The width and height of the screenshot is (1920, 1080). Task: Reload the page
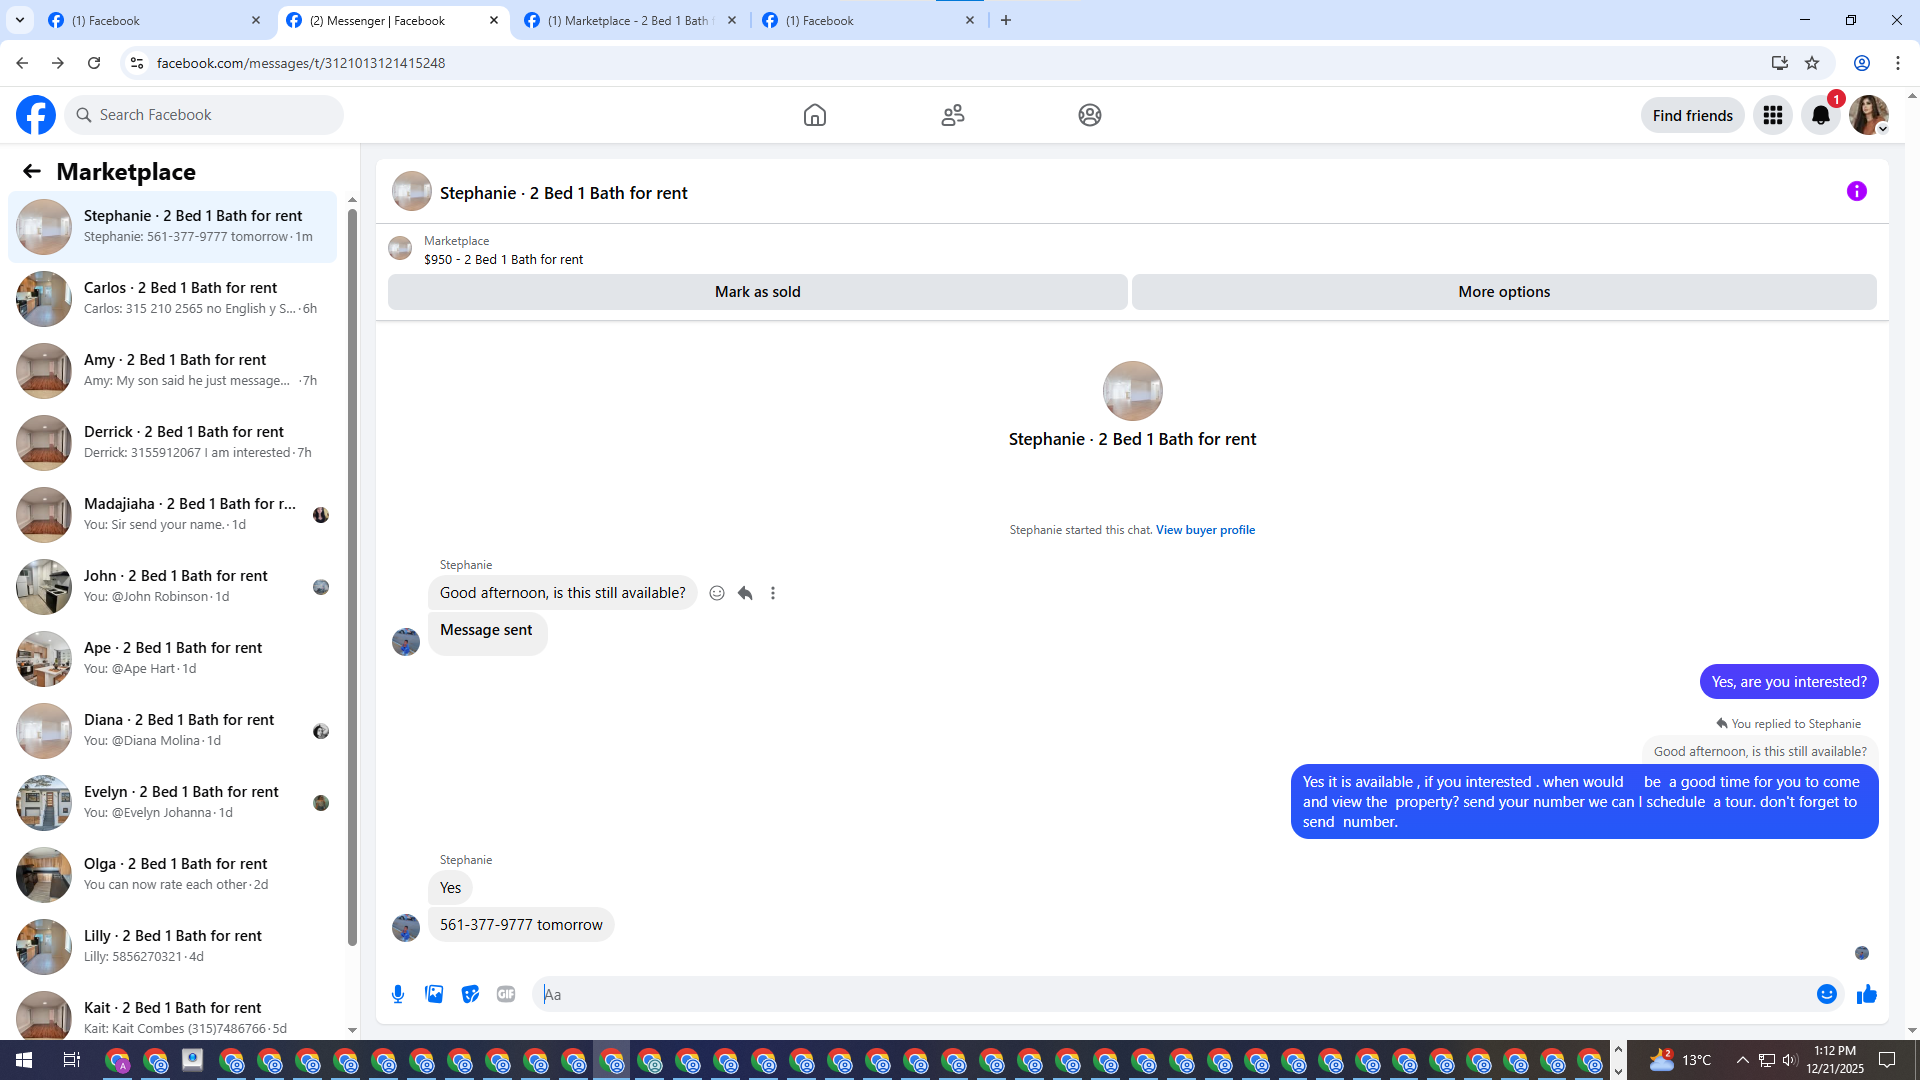[94, 63]
